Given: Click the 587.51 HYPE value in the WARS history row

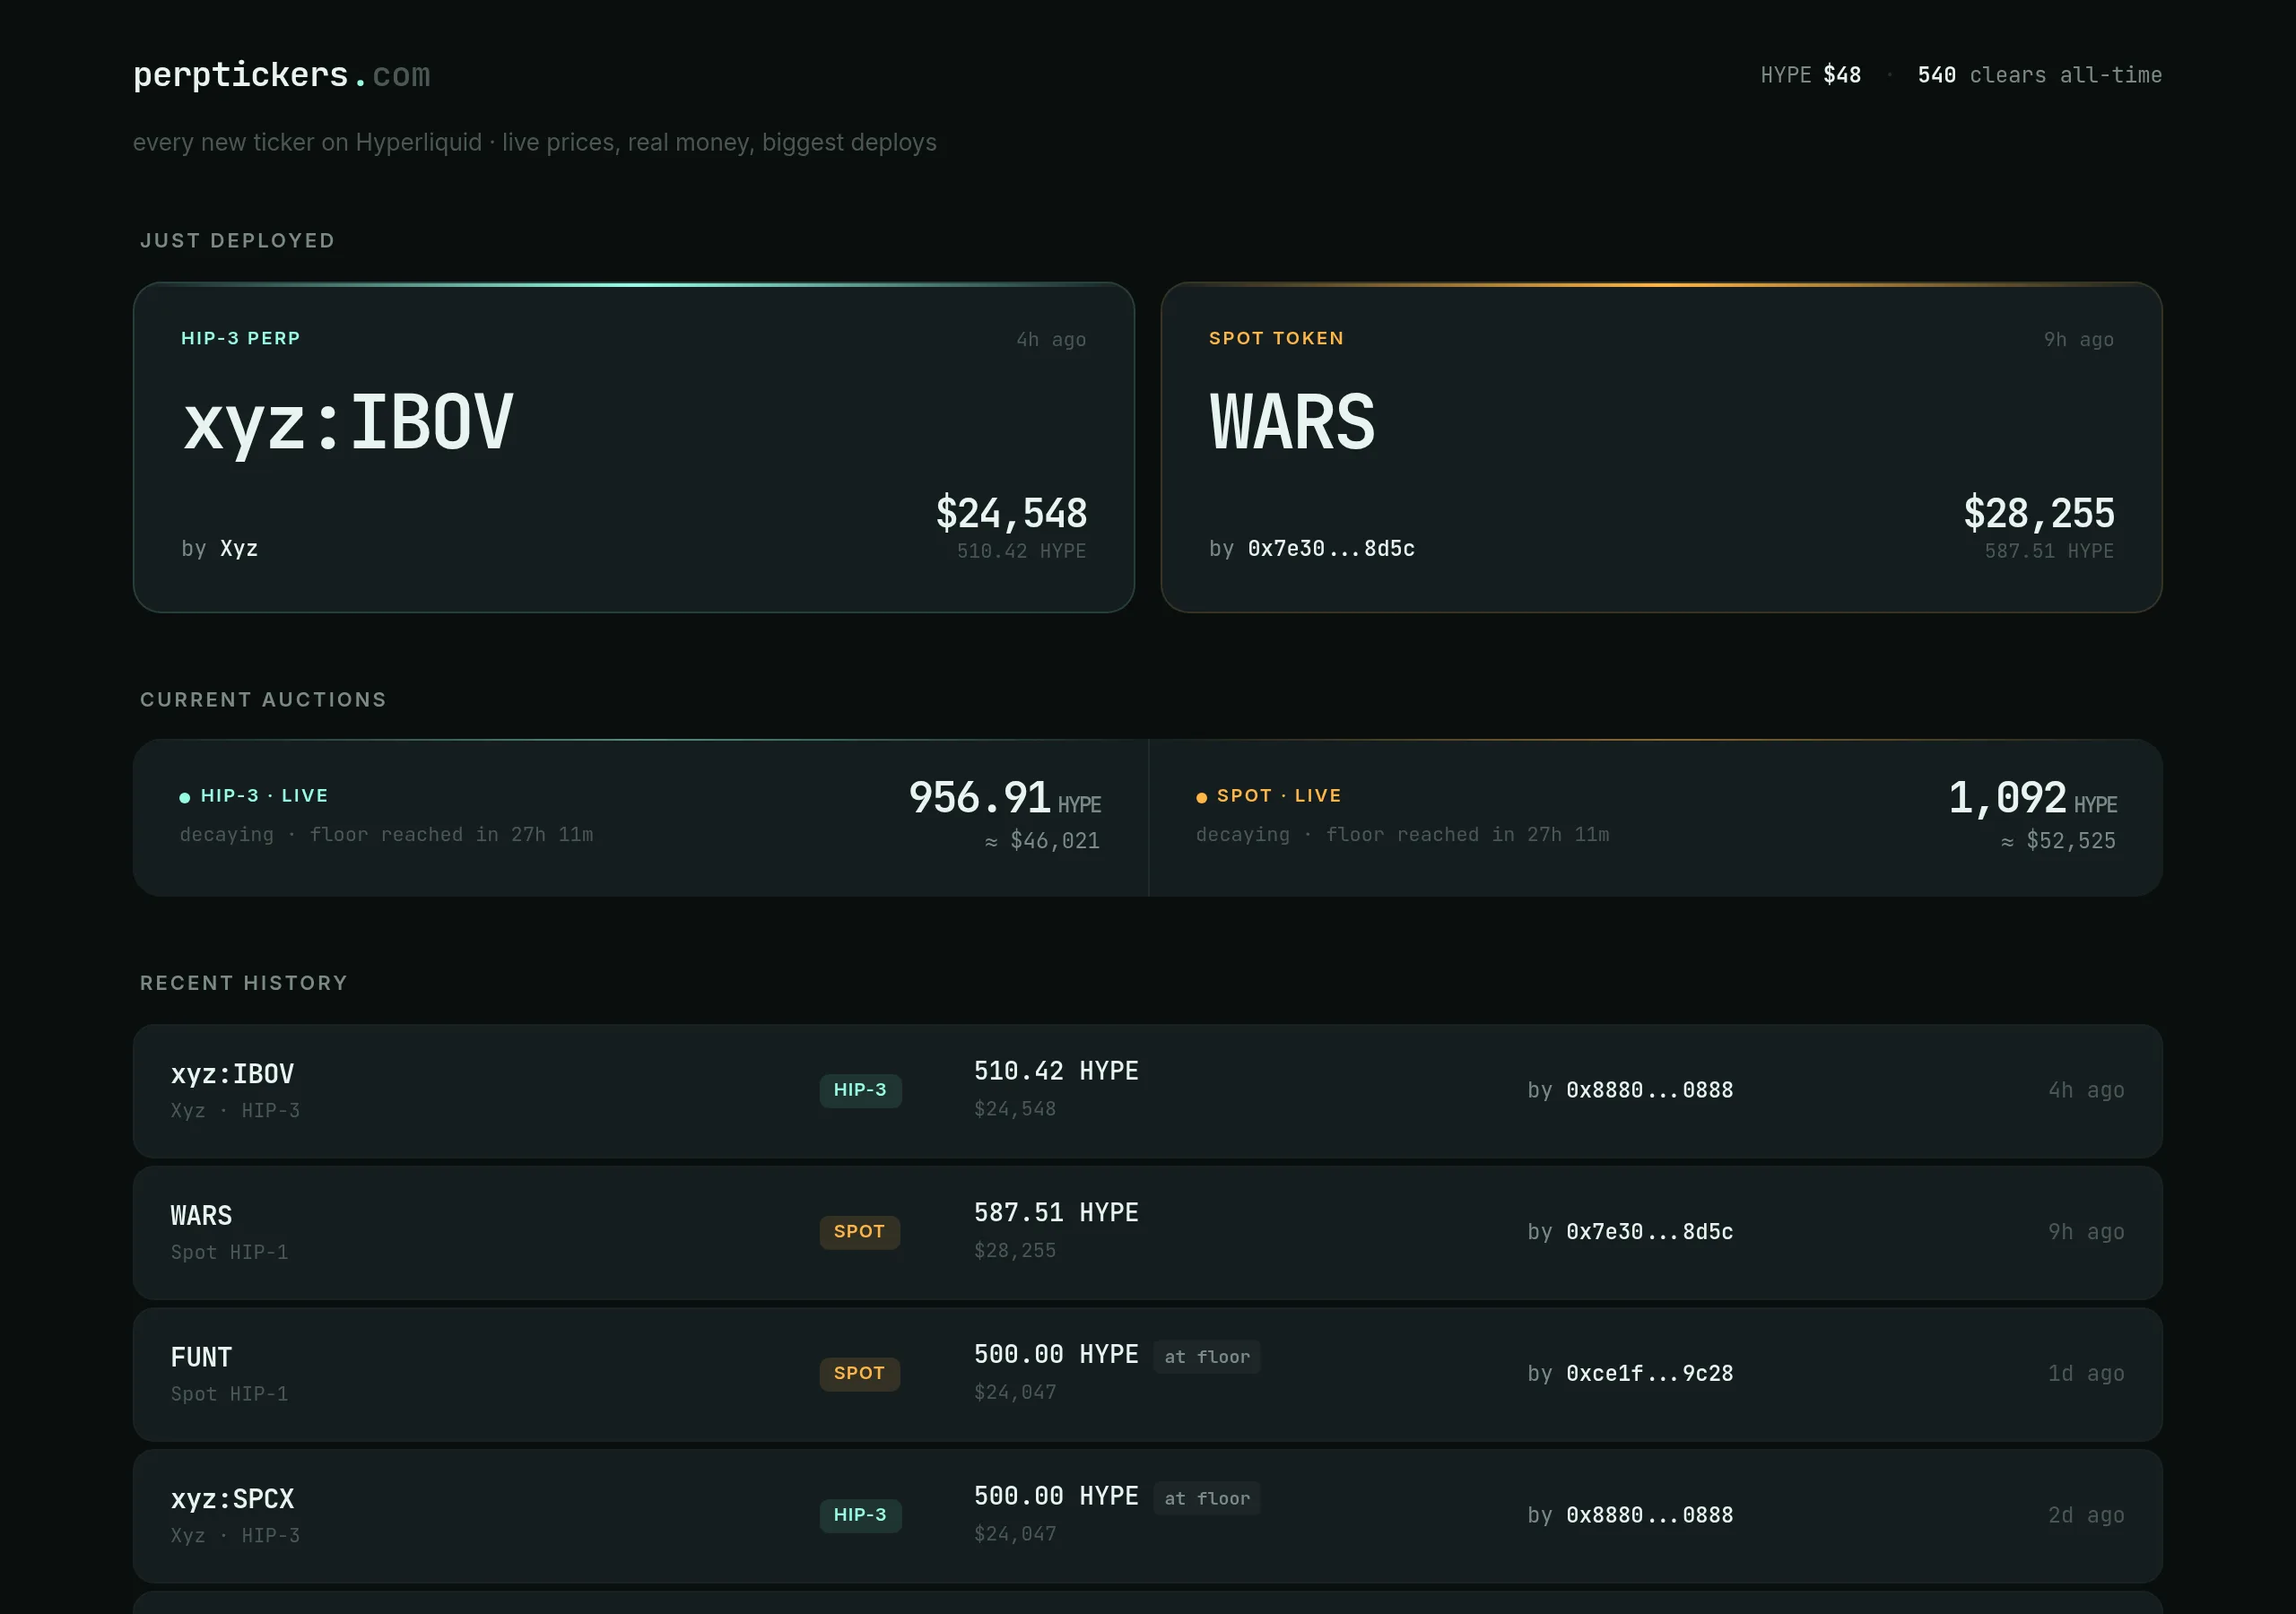Looking at the screenshot, I should pyautogui.click(x=1056, y=1213).
